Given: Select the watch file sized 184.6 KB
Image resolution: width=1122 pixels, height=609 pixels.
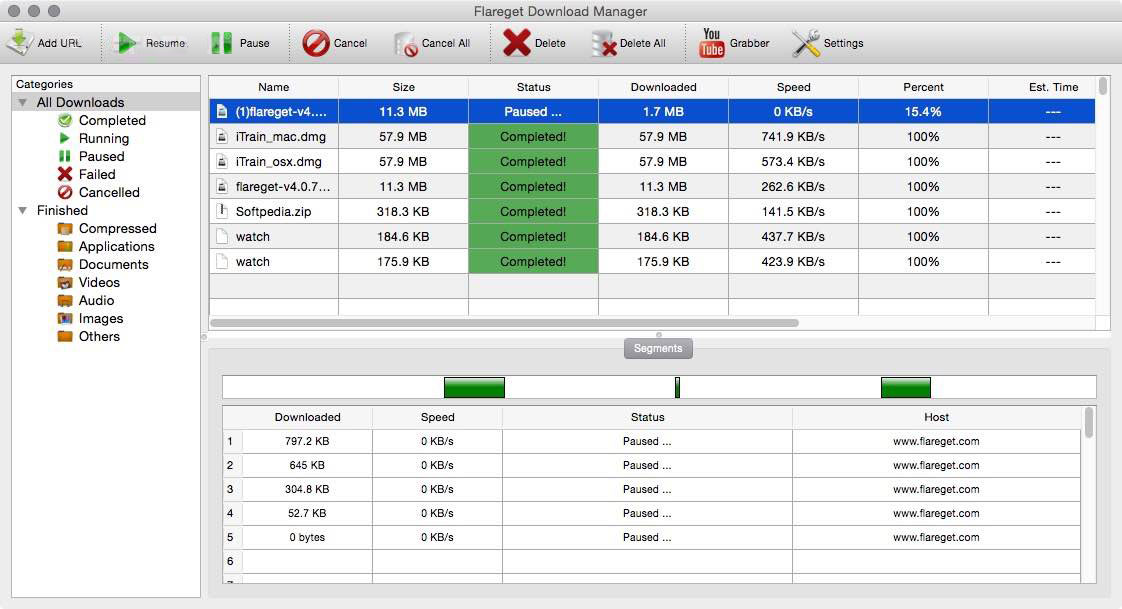Looking at the screenshot, I should point(253,237).
